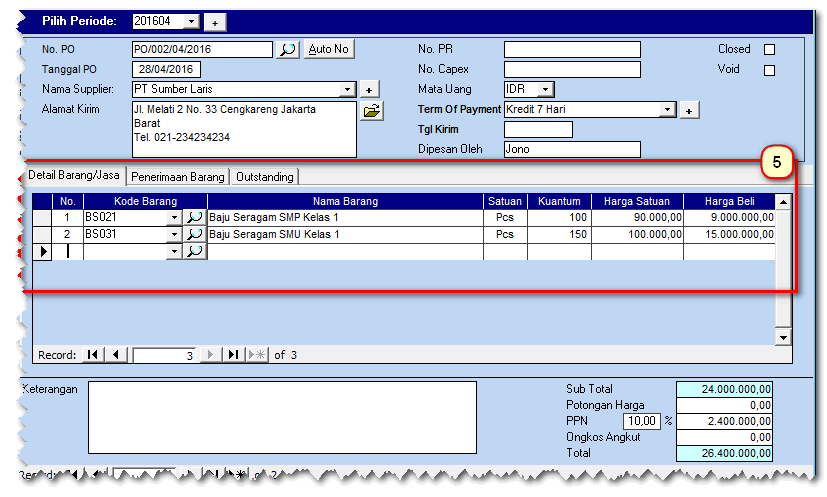Click the lookup icon for item BS031
This screenshot has height=497, width=827.
coord(195,234)
